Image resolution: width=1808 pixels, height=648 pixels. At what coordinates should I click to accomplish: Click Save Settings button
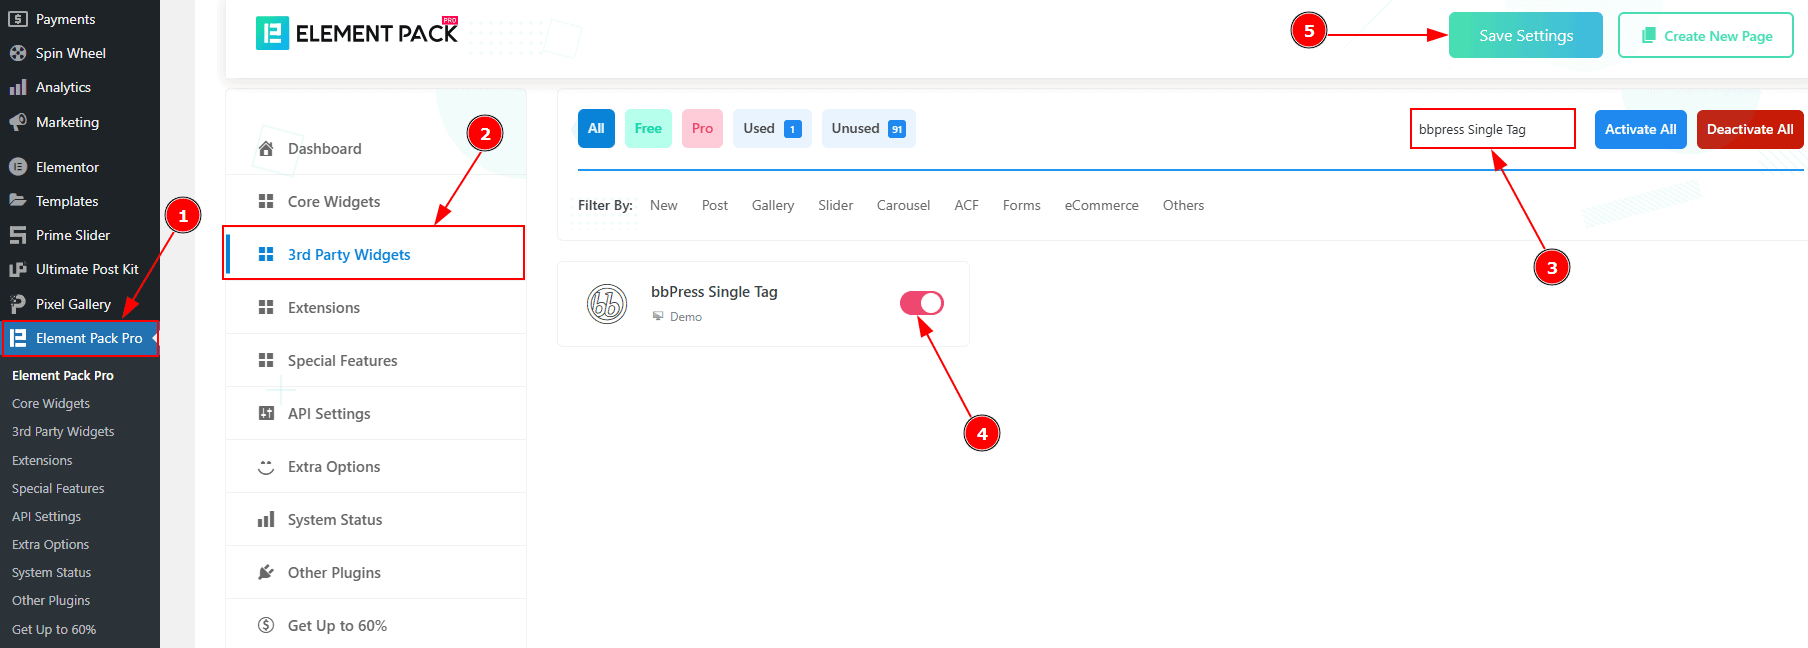tap(1526, 35)
